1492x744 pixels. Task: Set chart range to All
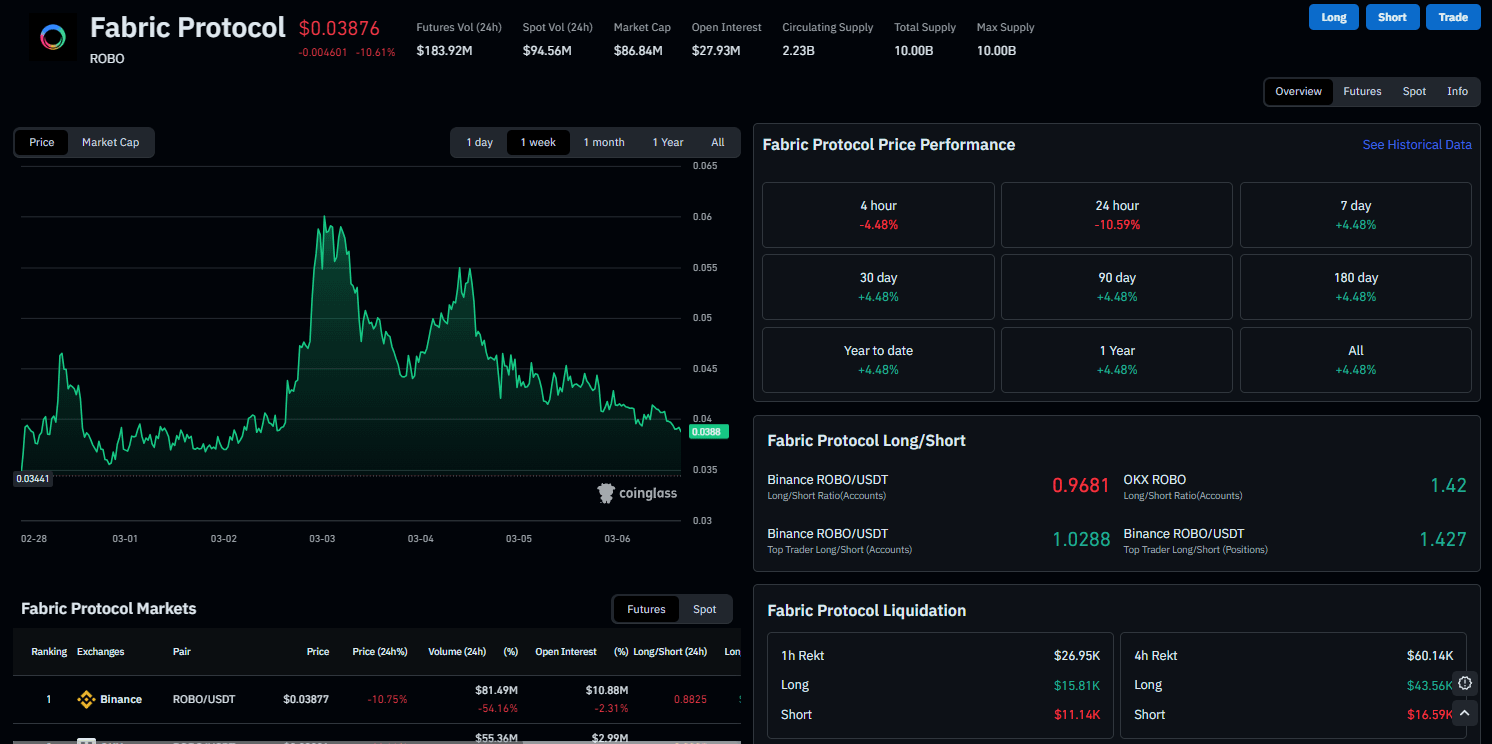[x=718, y=142]
